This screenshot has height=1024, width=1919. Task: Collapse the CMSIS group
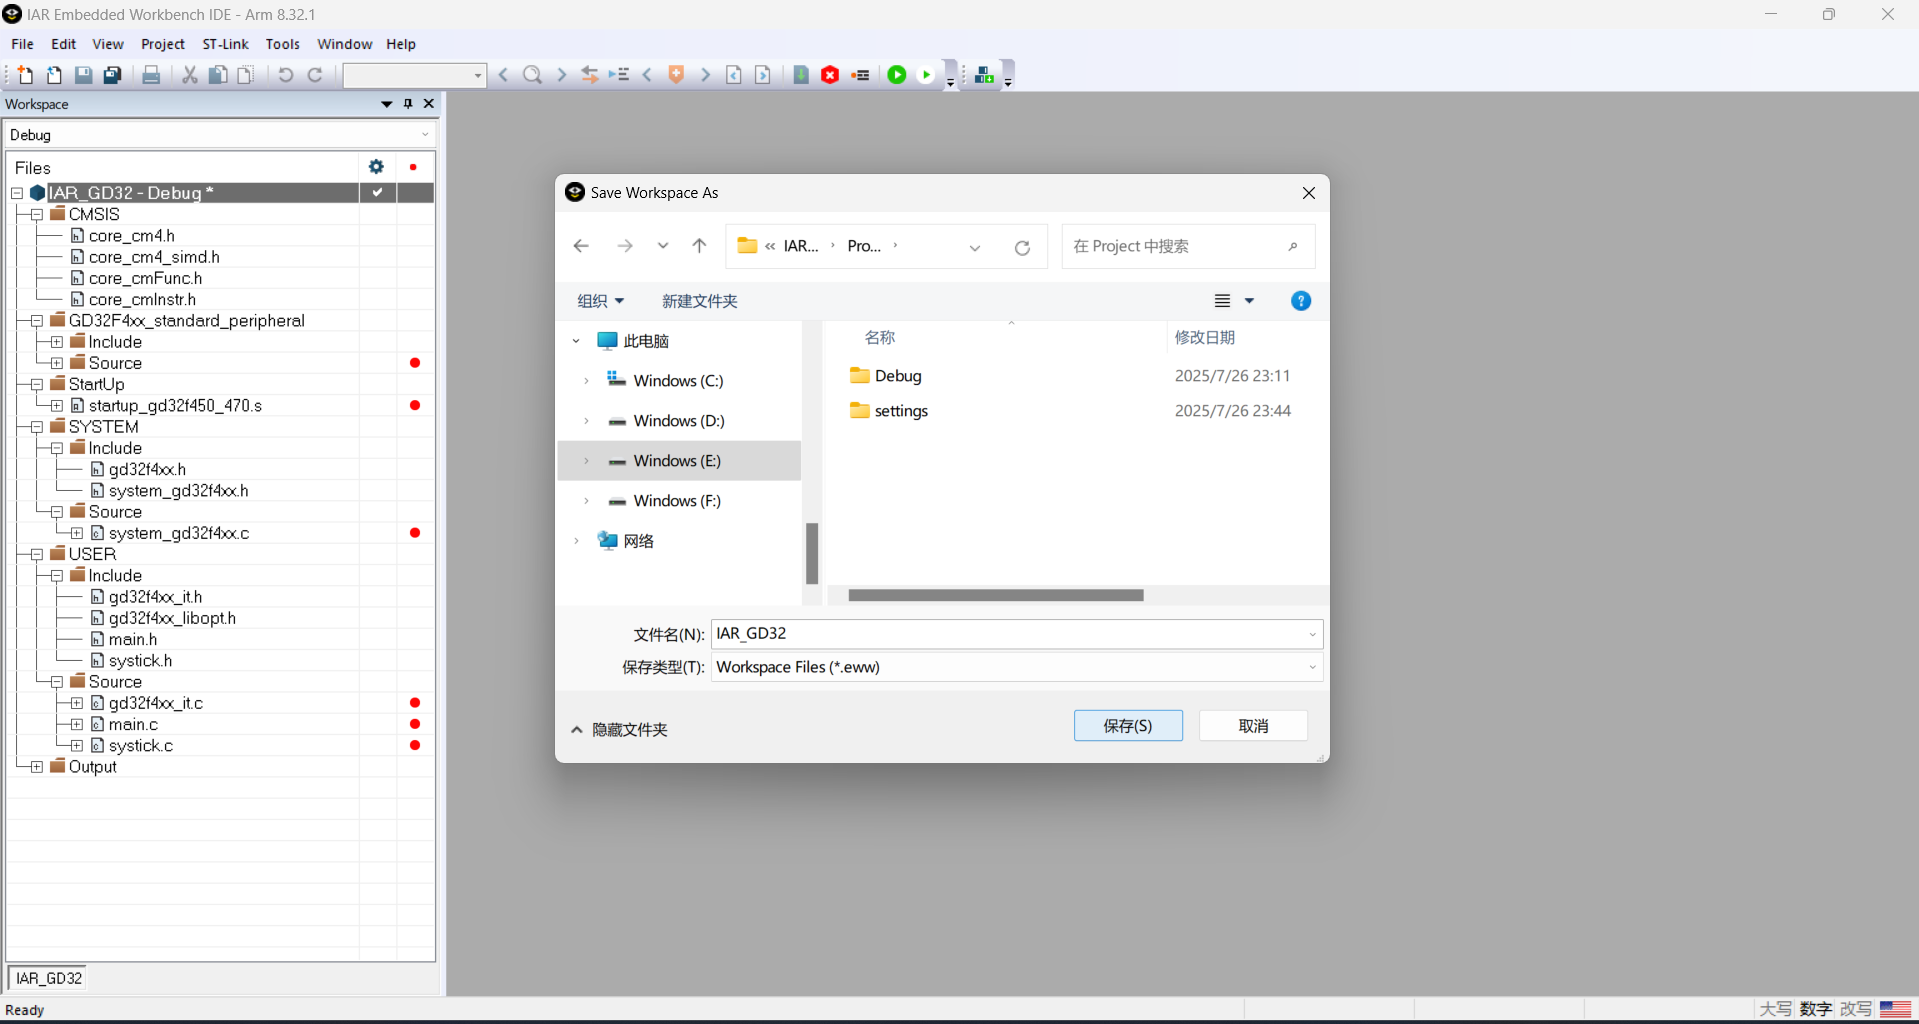coord(37,214)
